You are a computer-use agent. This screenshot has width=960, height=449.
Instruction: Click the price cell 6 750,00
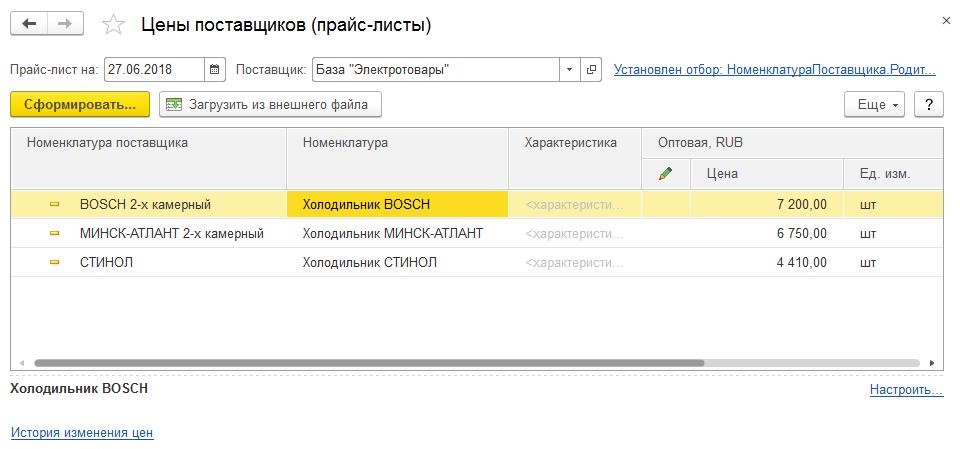[x=767, y=233]
